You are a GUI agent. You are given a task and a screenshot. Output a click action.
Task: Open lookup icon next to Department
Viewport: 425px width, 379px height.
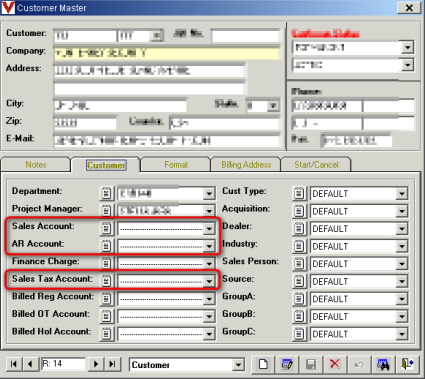click(x=106, y=193)
